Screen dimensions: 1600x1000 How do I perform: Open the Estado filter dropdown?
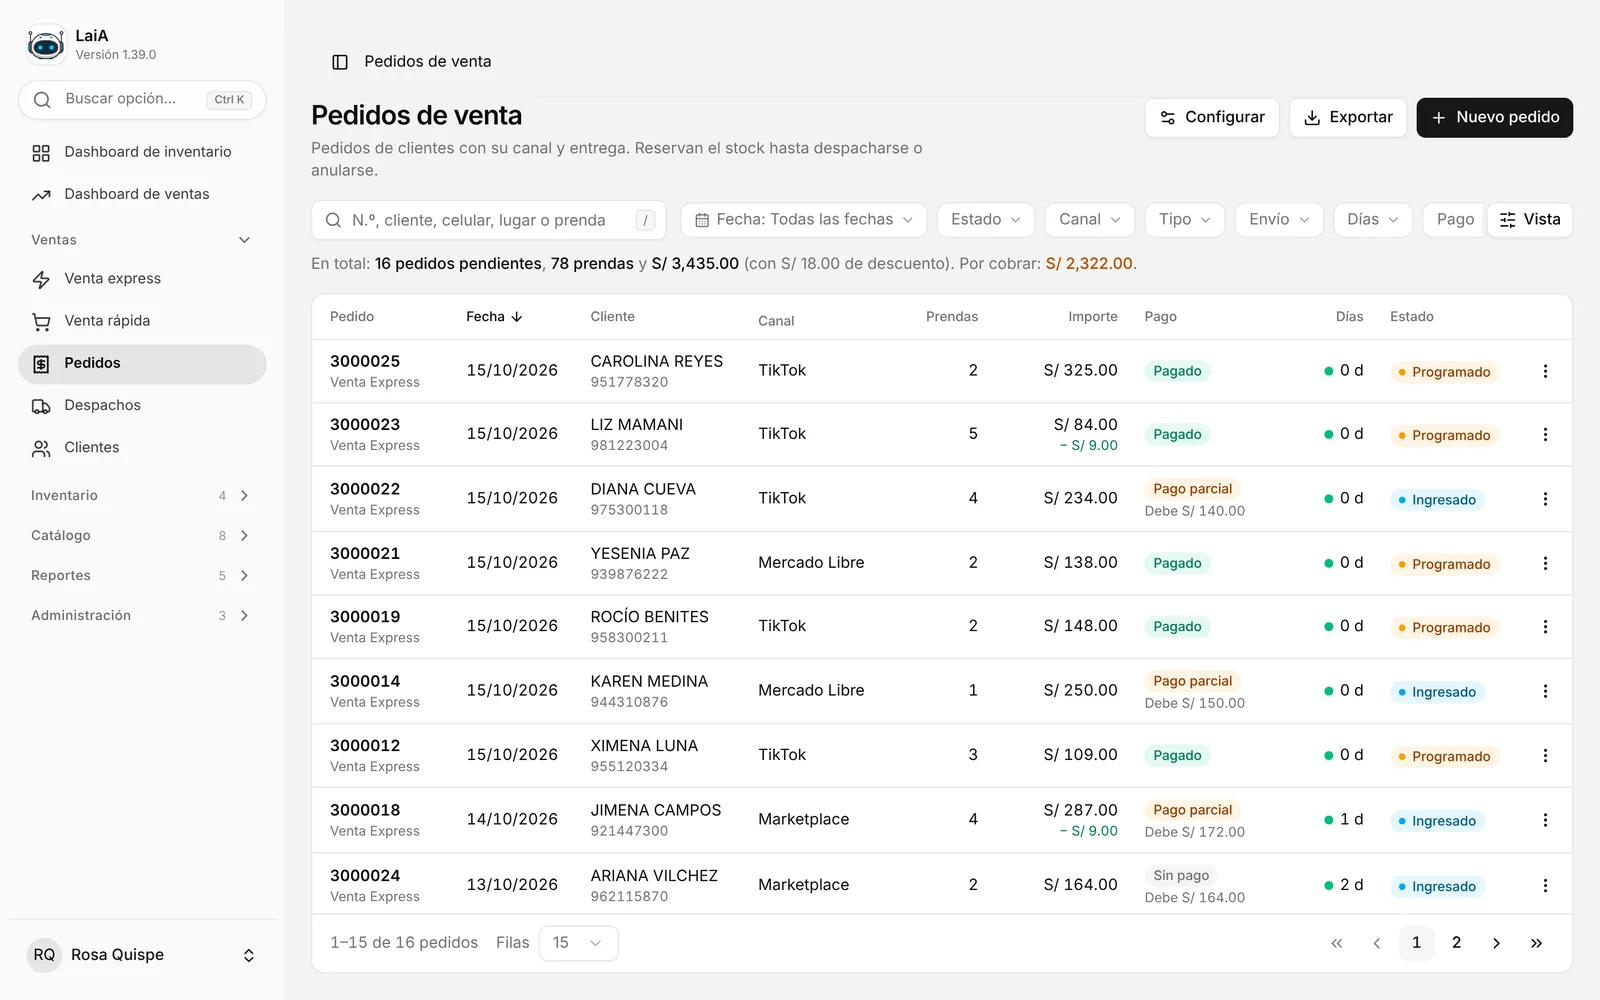986,220
